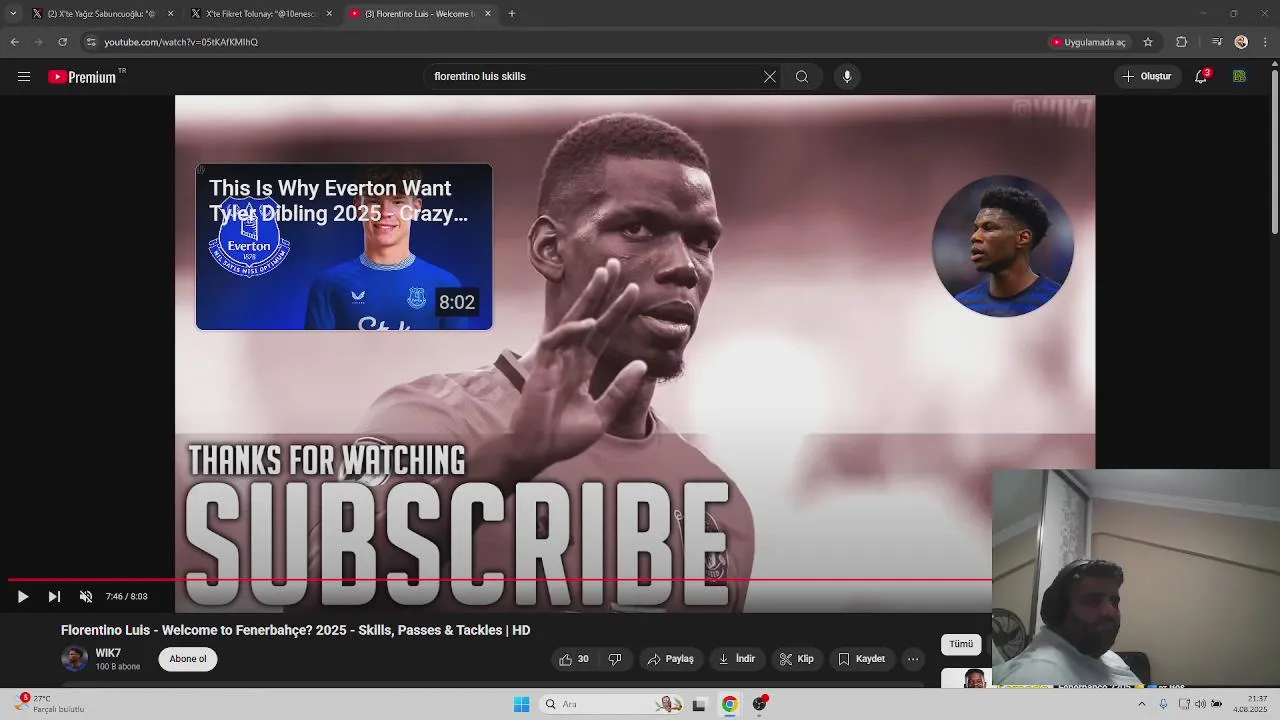
Task: Run search with magnifier button
Action: (802, 77)
